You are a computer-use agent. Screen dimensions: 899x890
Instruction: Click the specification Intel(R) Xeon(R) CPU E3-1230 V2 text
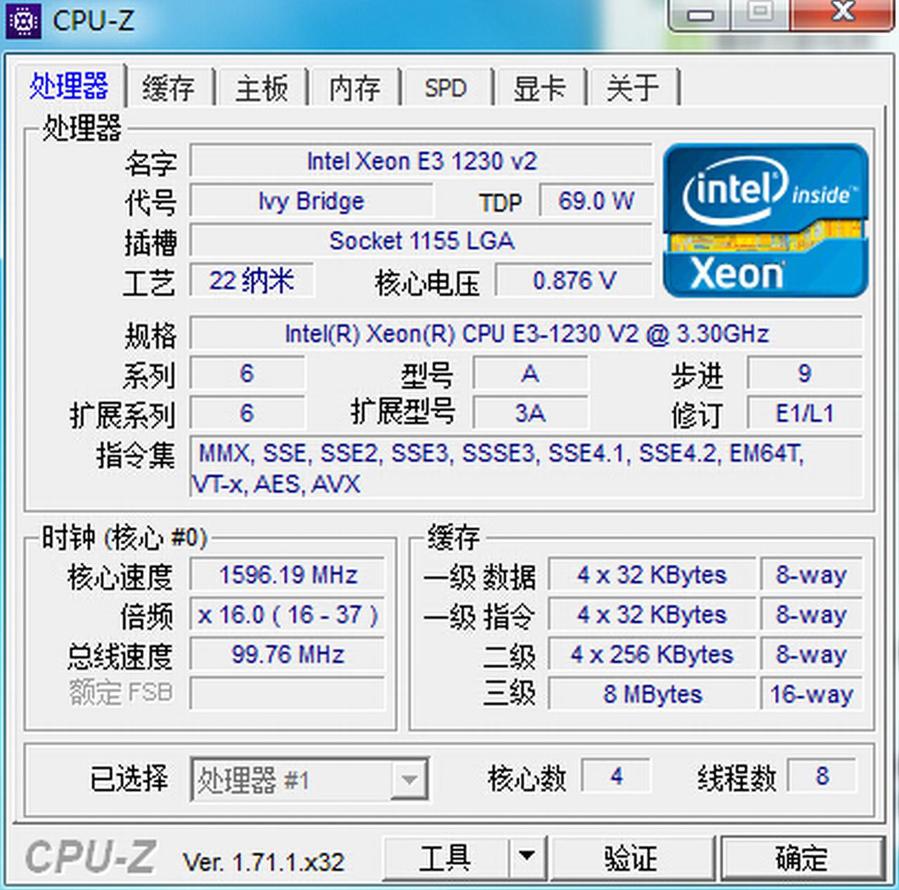click(526, 334)
